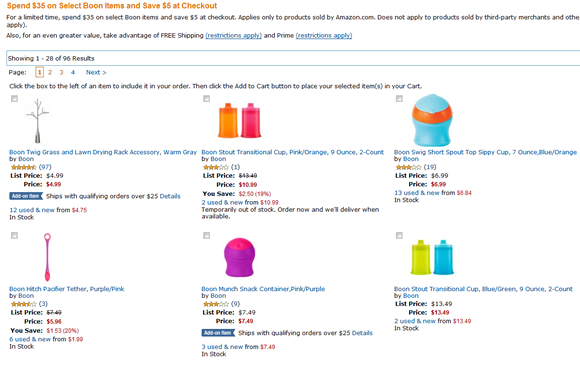Image resolution: width=580 pixels, height=366 pixels.
Task: Check the box for Boon Twig Drying Rack
Action: [x=14, y=98]
